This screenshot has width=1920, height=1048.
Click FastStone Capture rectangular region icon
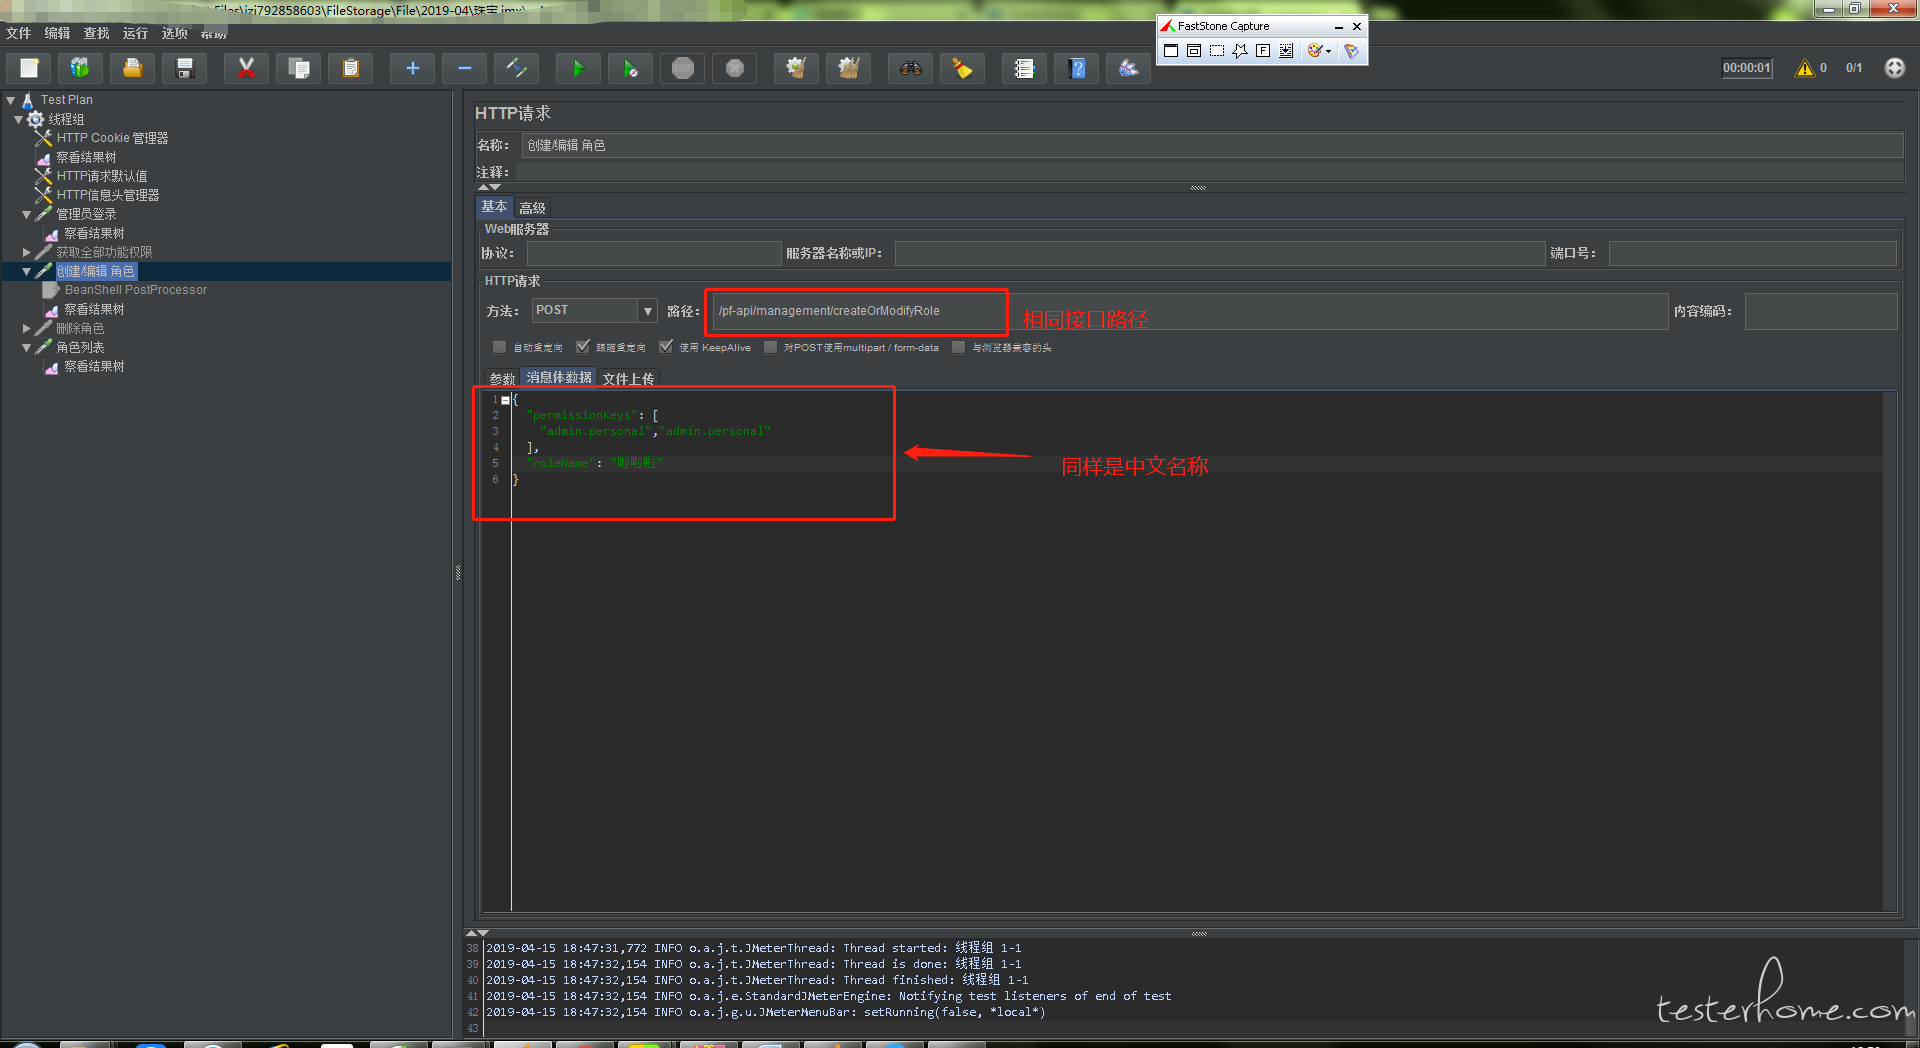point(1217,51)
